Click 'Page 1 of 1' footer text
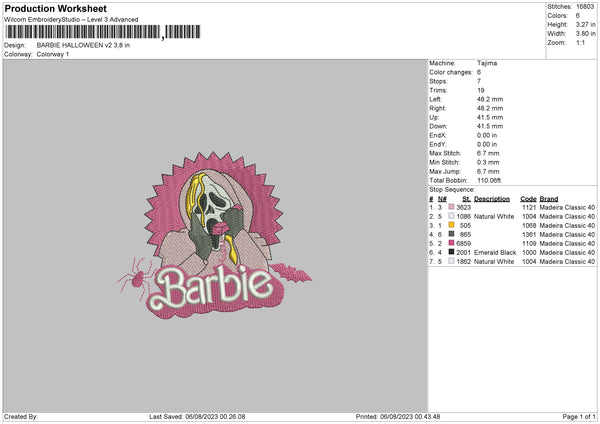This screenshot has width=600, height=424. (x=579, y=416)
